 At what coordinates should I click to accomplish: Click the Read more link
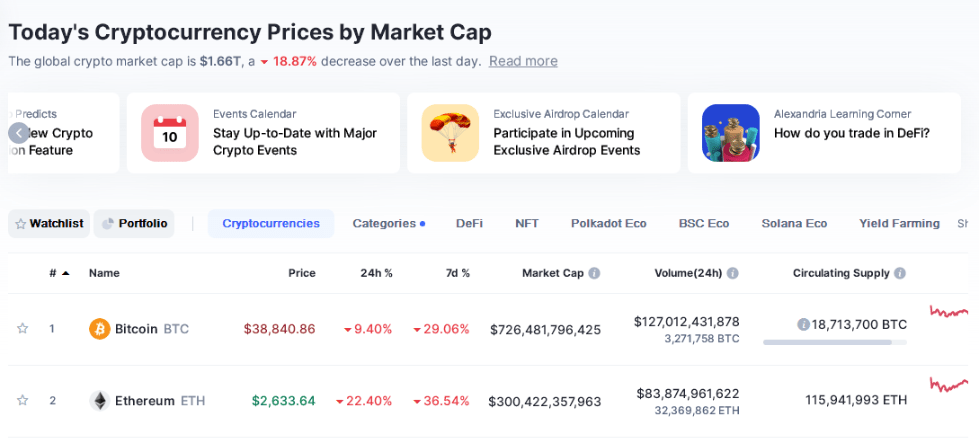click(523, 61)
